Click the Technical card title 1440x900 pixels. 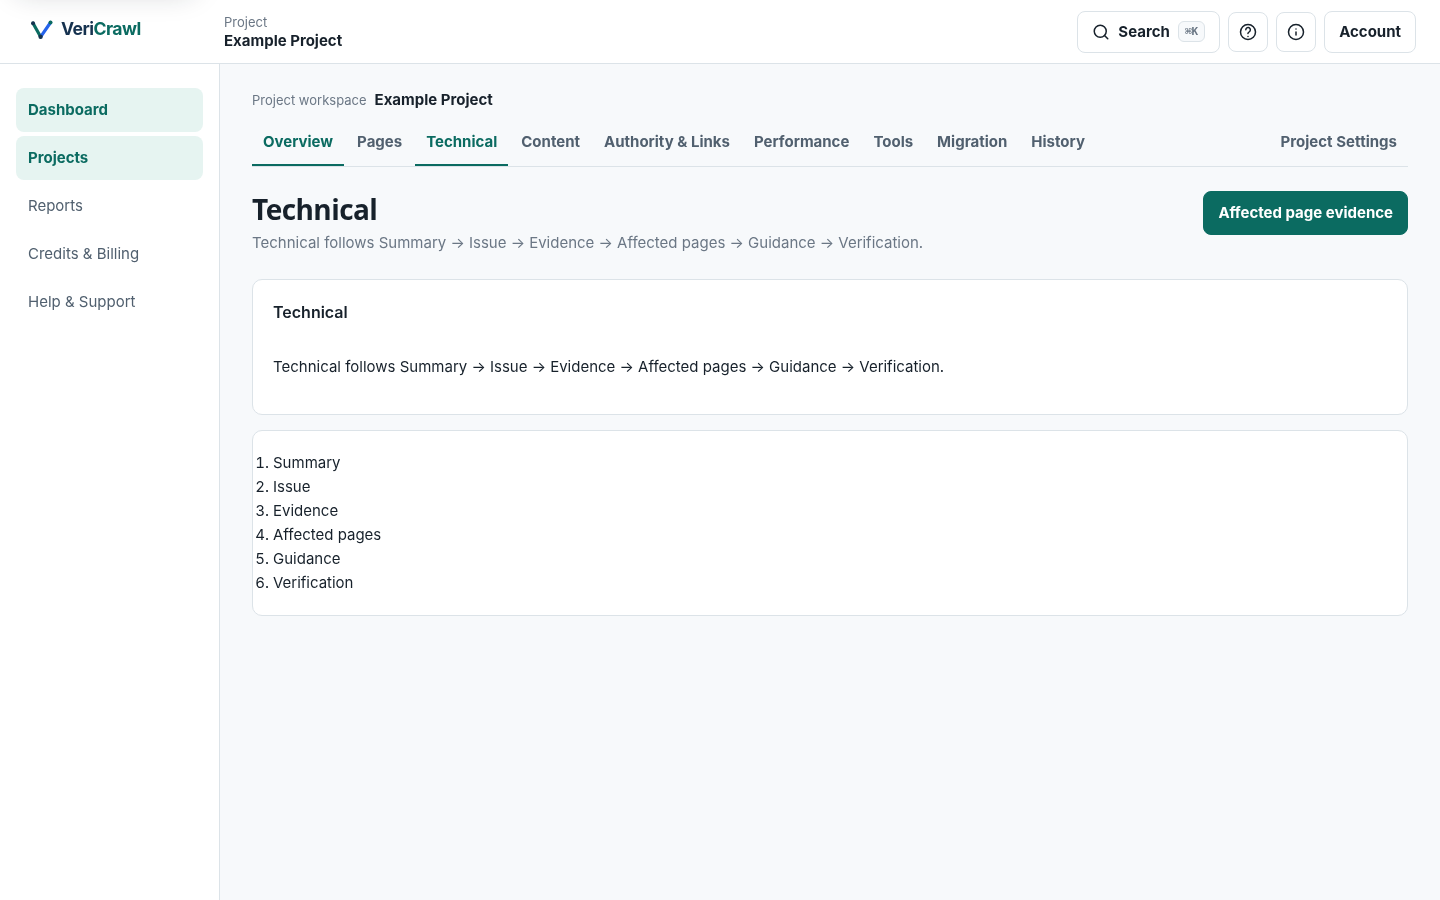[310, 313]
